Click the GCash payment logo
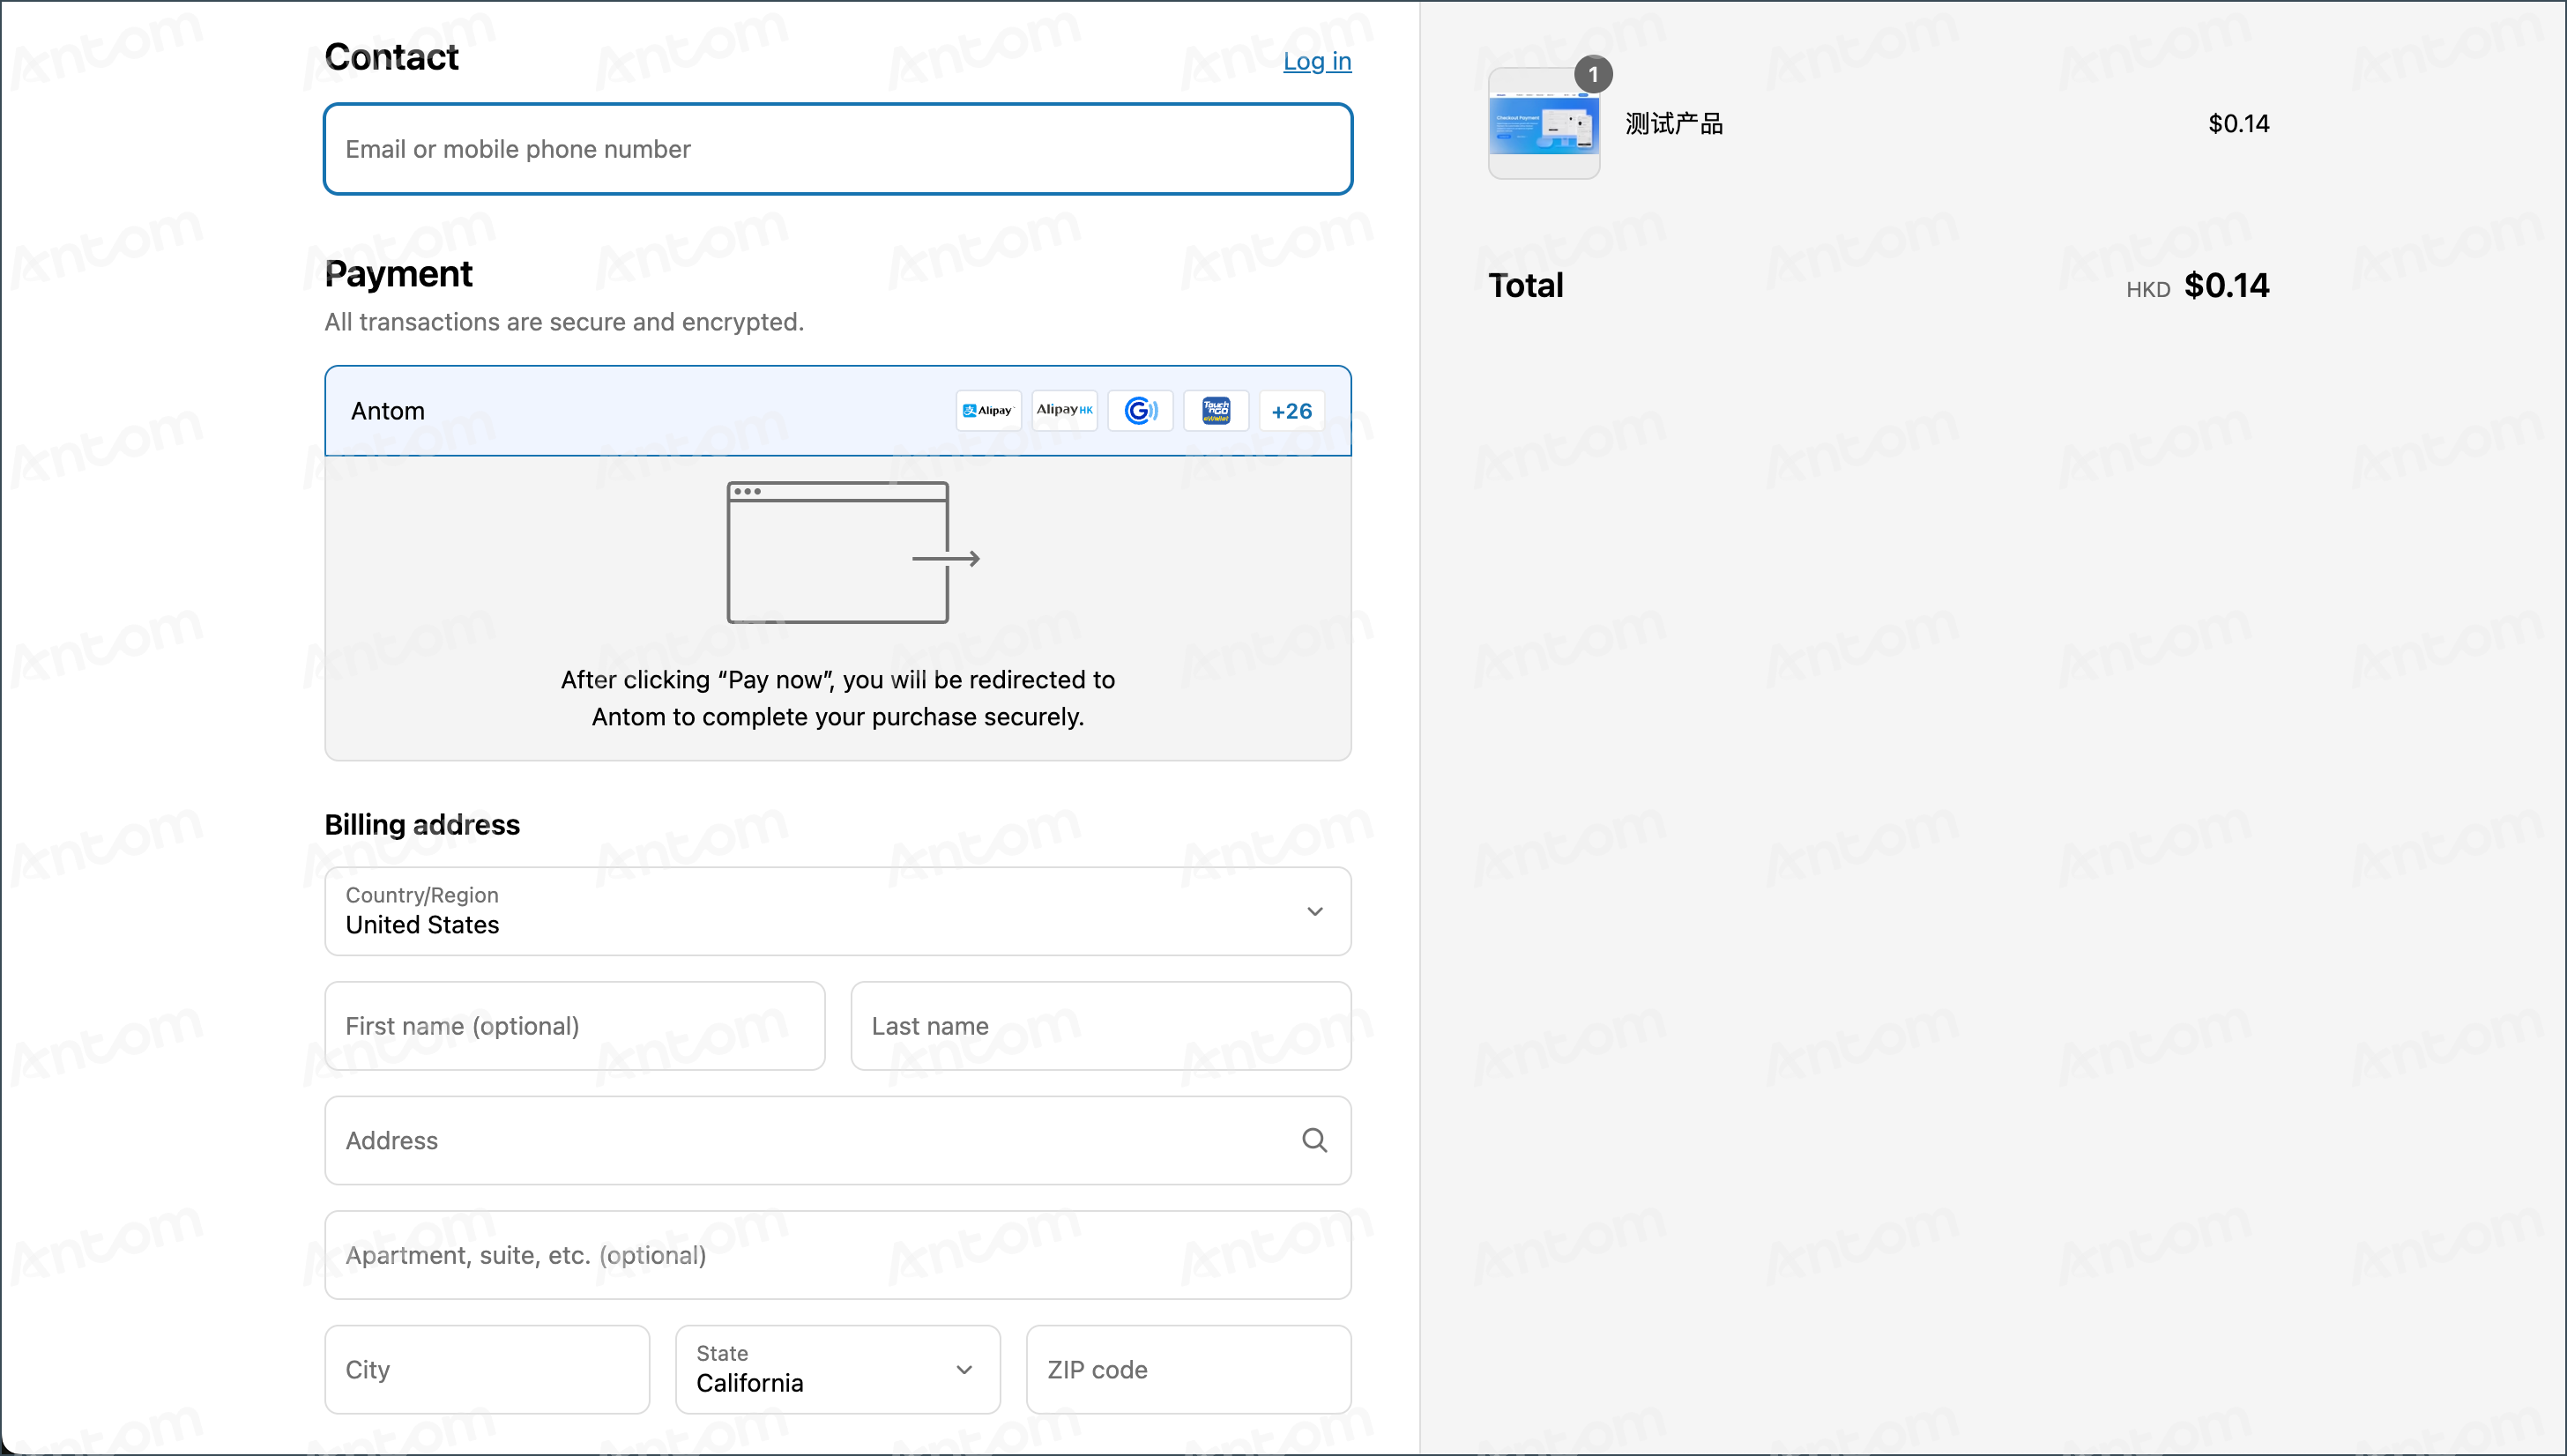The width and height of the screenshot is (2567, 1456). coord(1140,411)
